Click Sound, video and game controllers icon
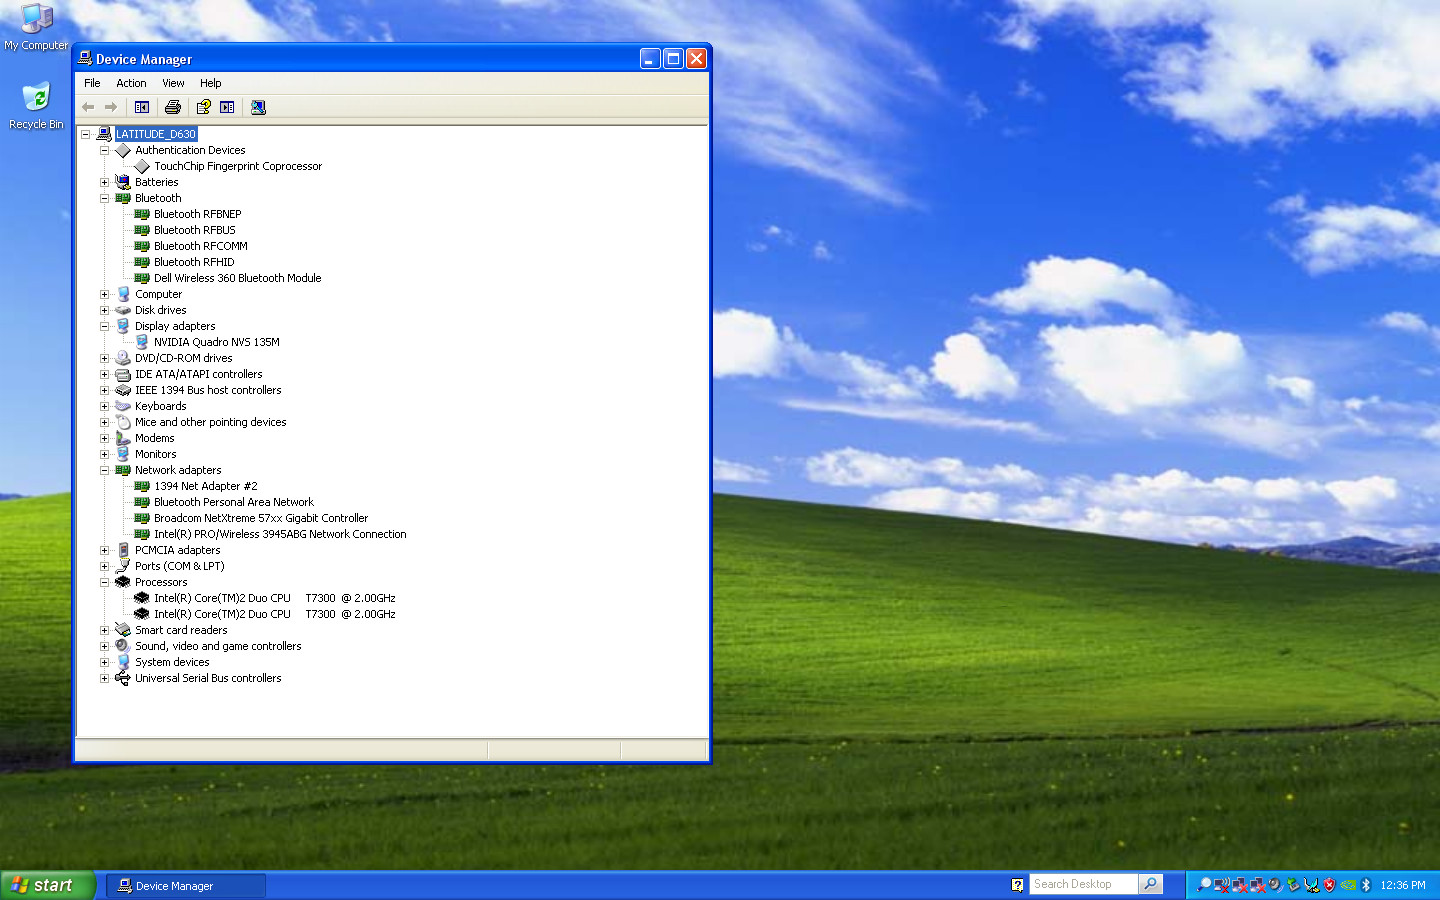 [123, 646]
